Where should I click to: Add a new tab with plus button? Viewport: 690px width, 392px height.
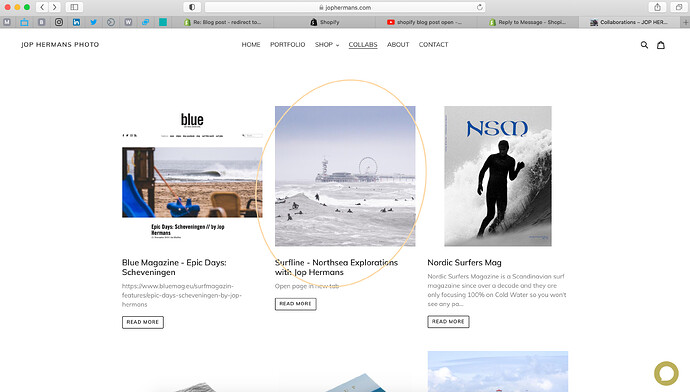pos(685,22)
